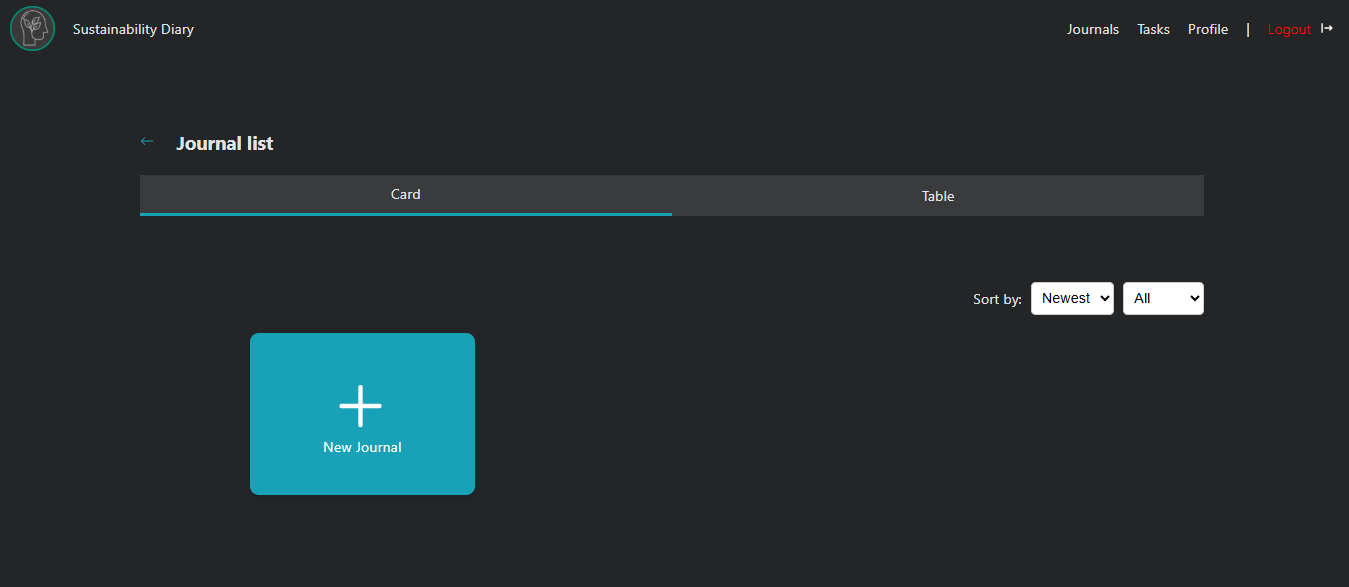Click the Sort by label

pyautogui.click(x=996, y=299)
